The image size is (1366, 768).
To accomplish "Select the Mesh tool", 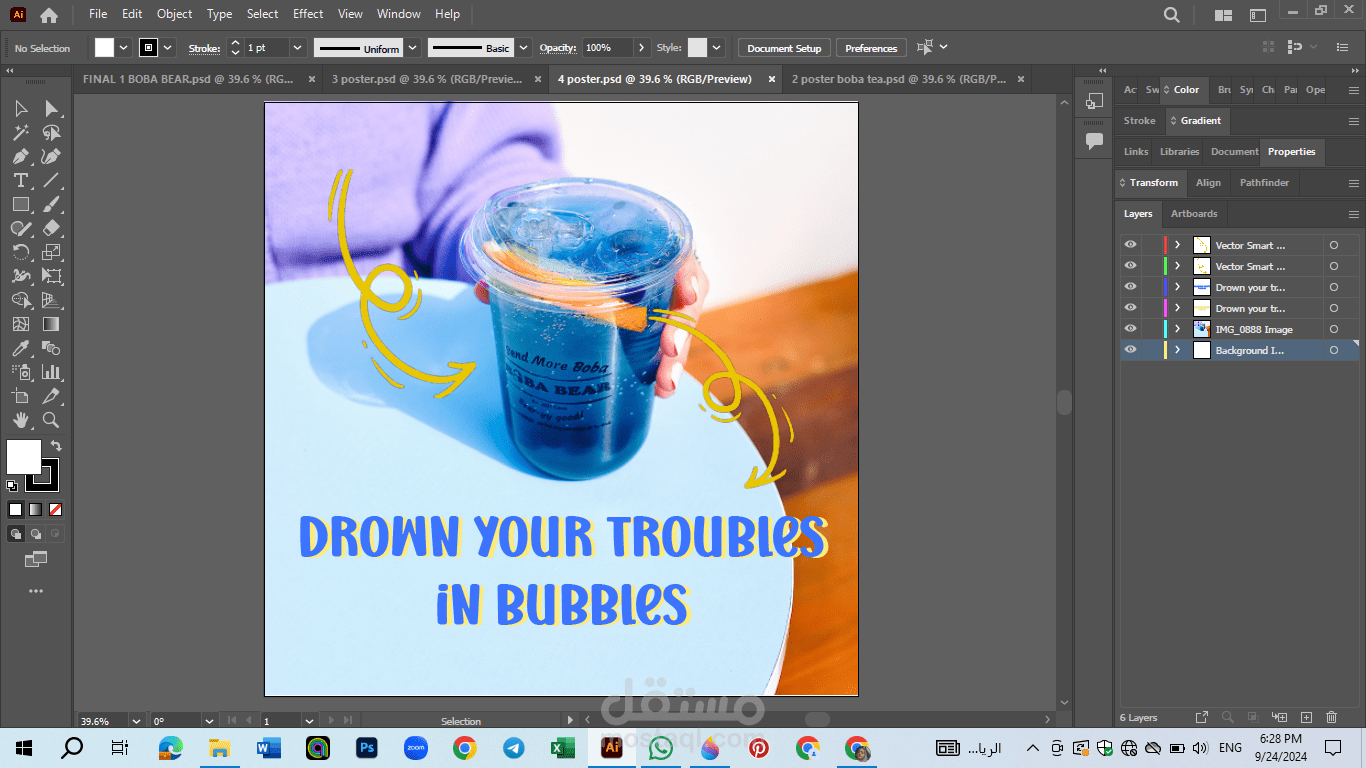I will pyautogui.click(x=21, y=324).
